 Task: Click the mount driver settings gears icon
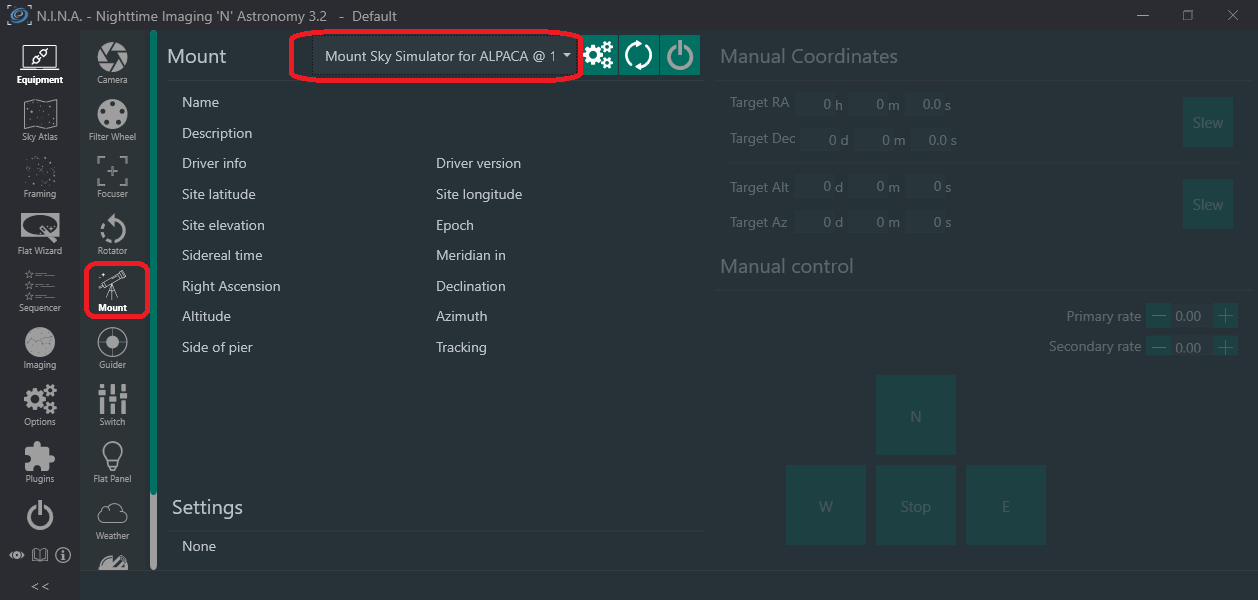tap(598, 56)
